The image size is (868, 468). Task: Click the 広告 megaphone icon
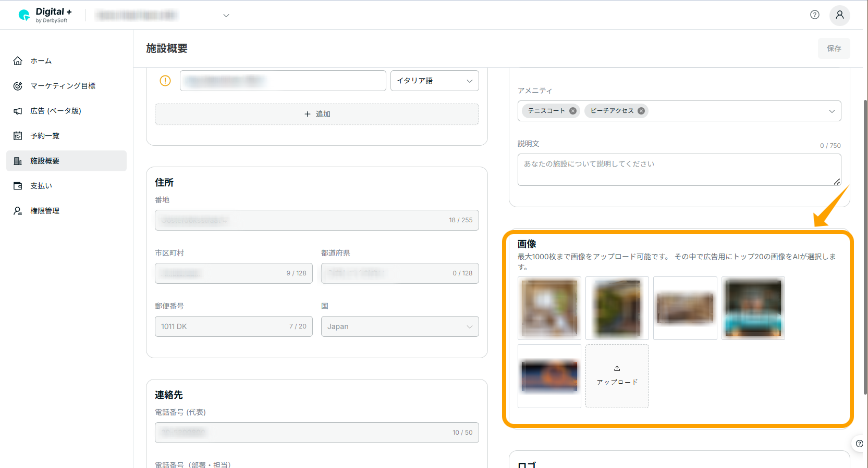(x=18, y=111)
